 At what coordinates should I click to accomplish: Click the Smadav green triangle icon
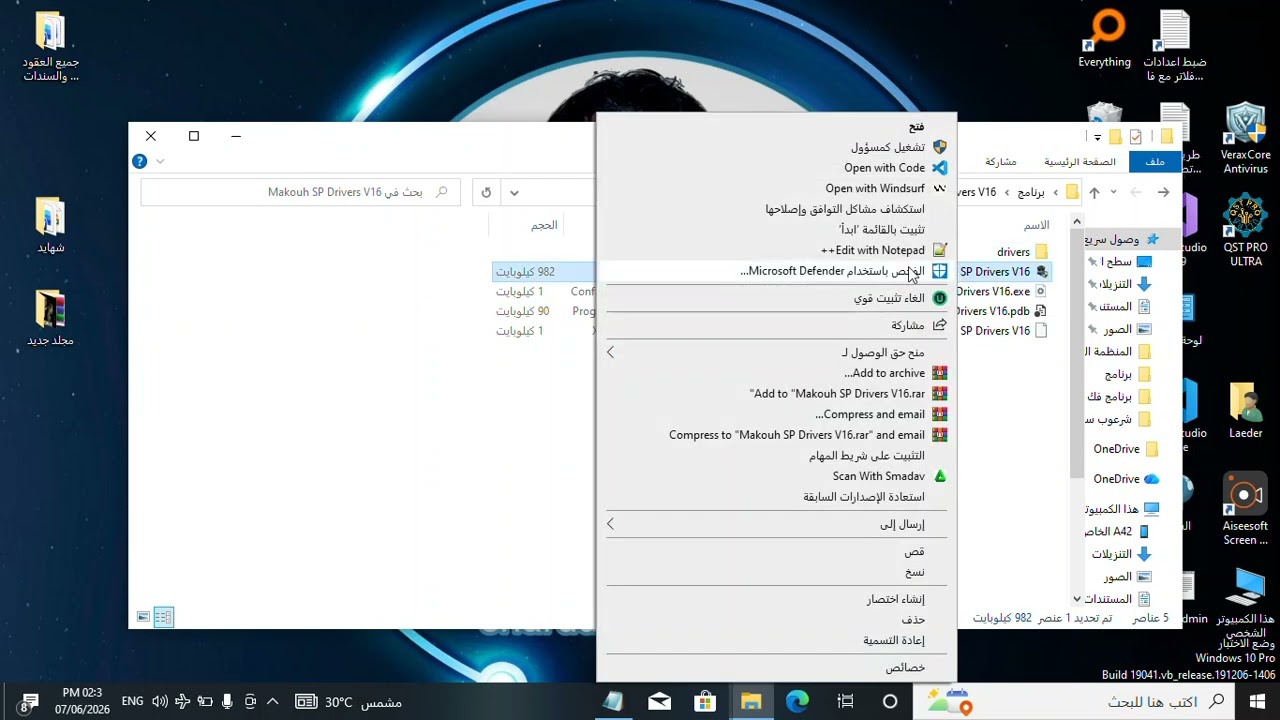click(x=939, y=476)
